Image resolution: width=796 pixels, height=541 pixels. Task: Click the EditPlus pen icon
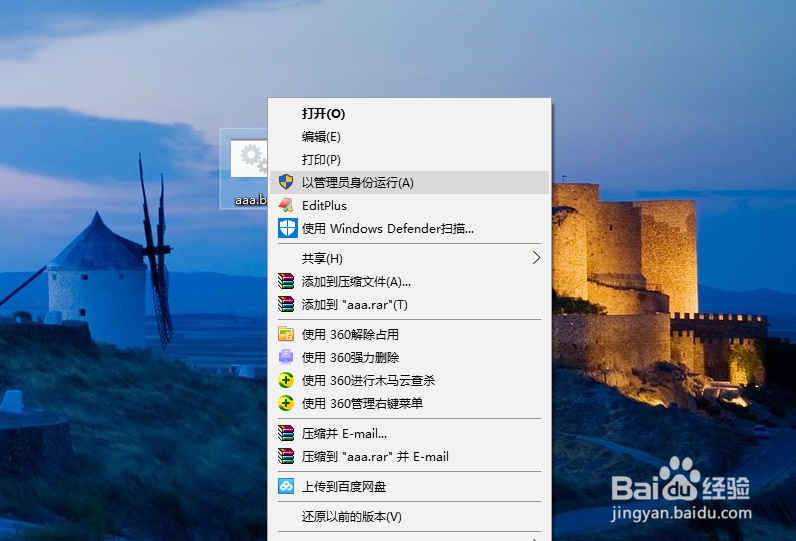(x=286, y=205)
